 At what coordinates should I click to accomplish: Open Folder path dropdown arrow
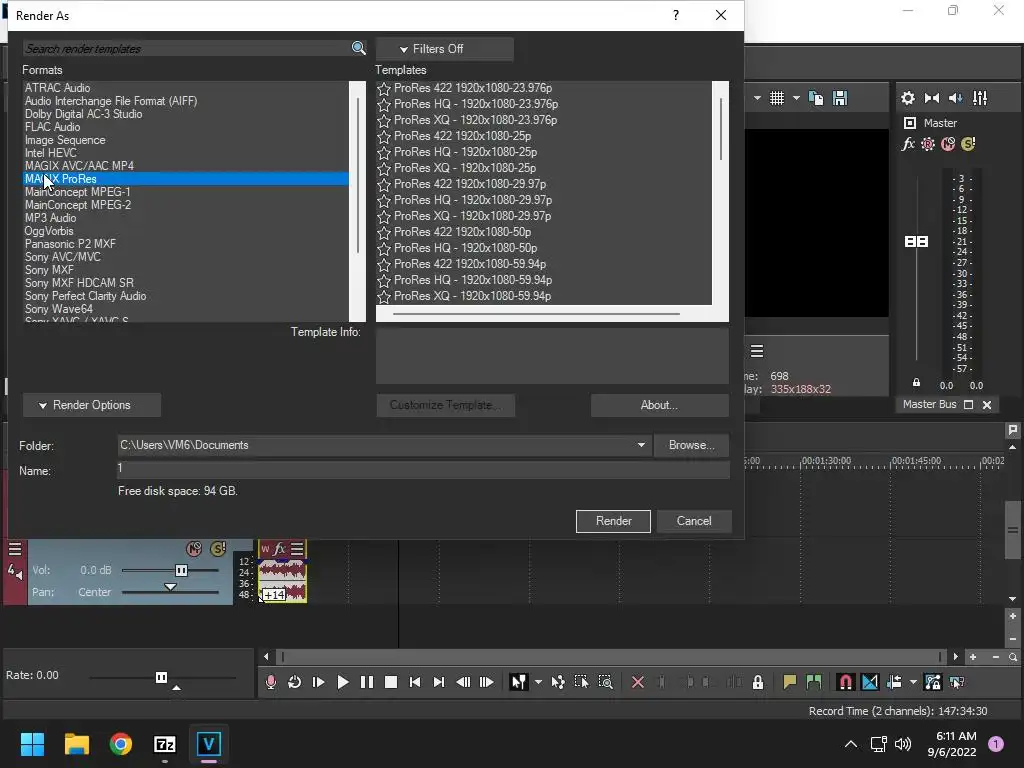click(x=641, y=445)
